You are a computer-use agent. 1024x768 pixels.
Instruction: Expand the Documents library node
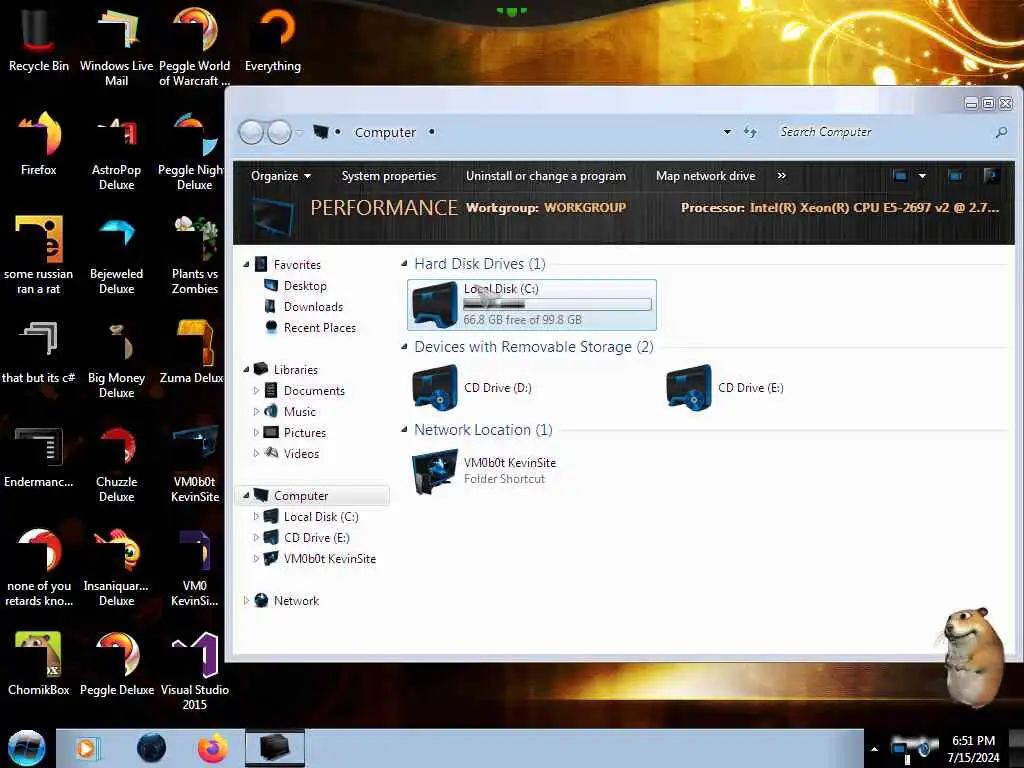point(256,391)
